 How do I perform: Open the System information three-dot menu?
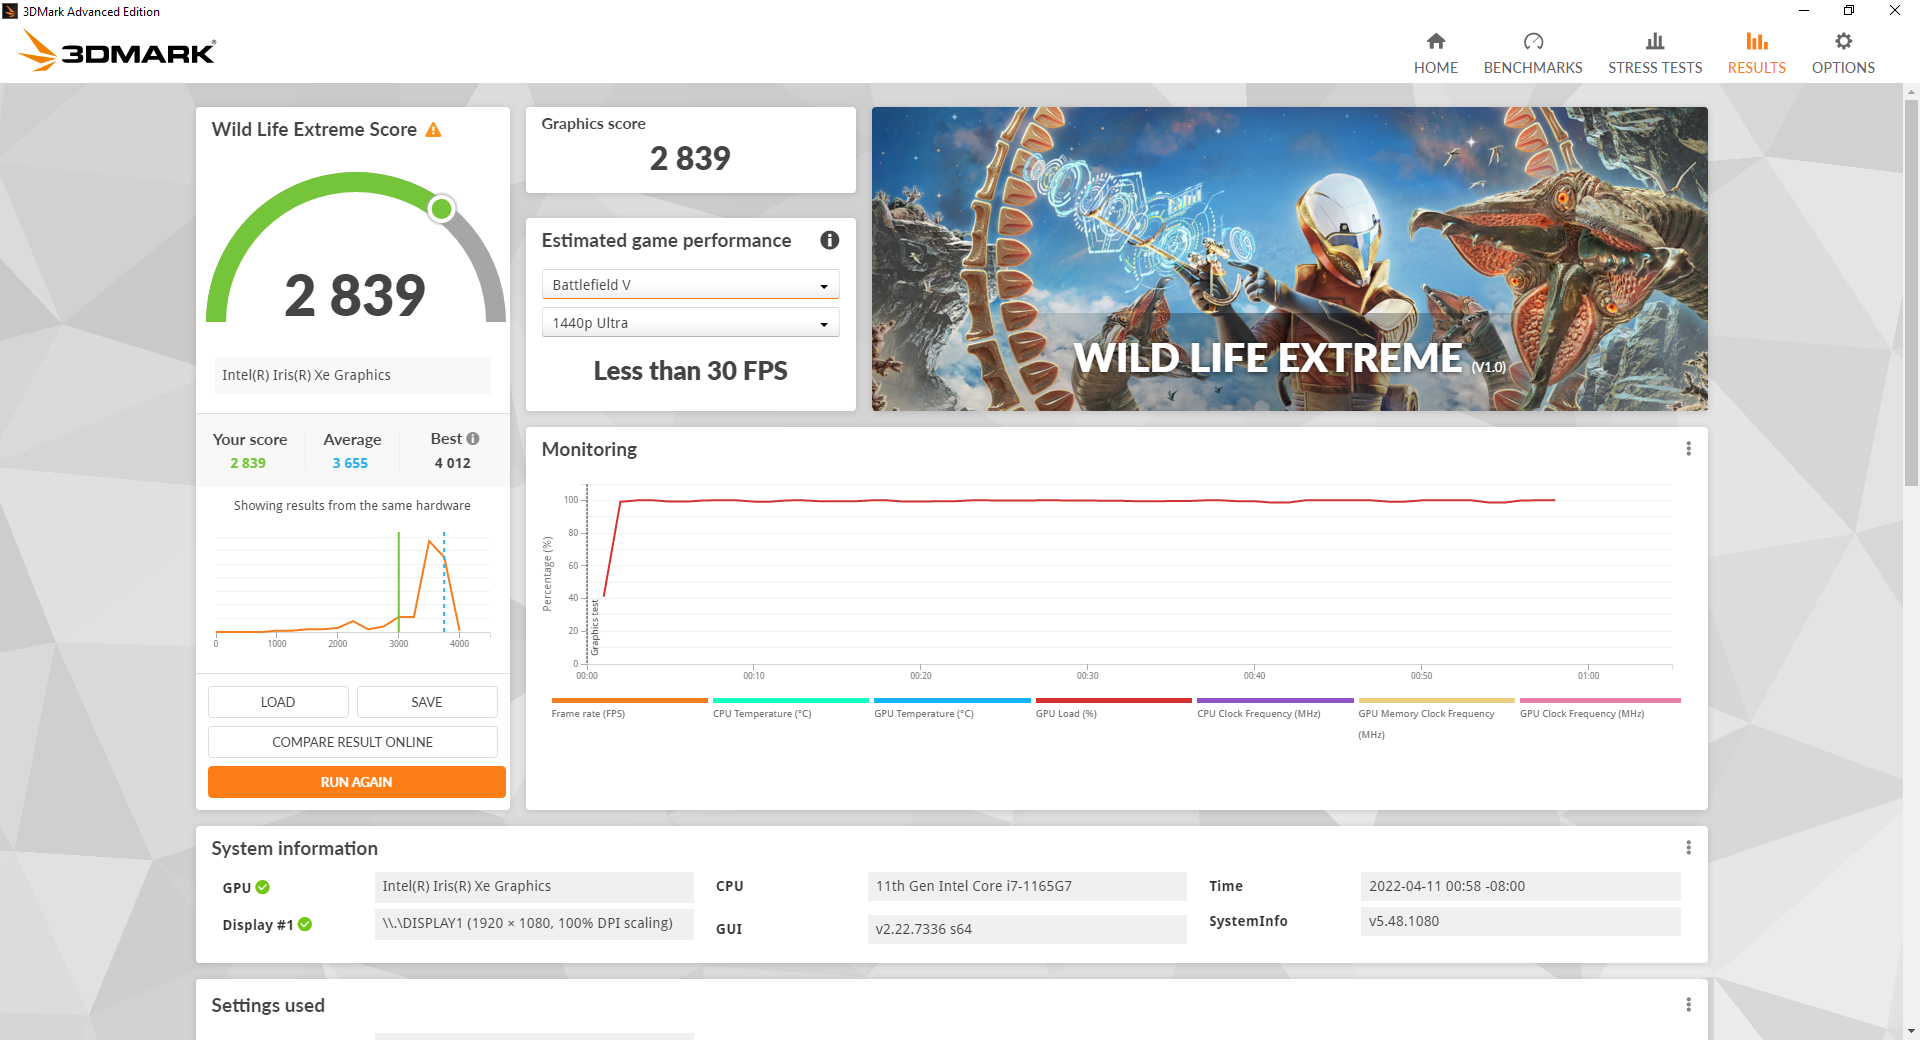(x=1688, y=848)
